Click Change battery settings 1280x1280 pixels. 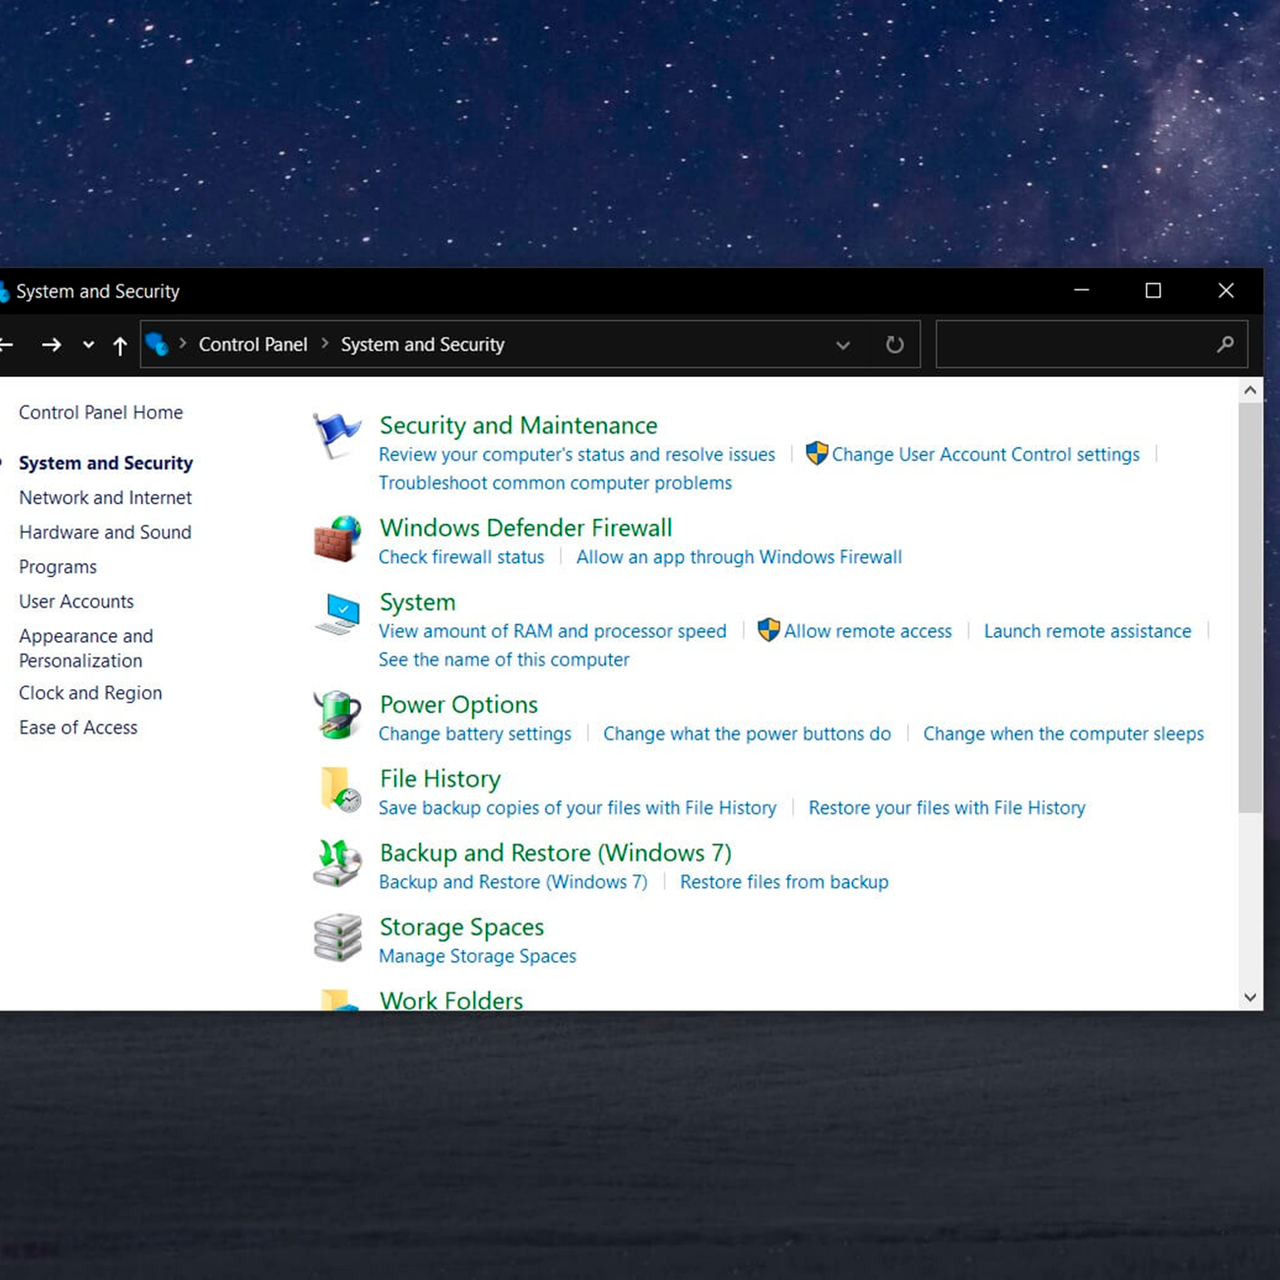click(x=475, y=734)
